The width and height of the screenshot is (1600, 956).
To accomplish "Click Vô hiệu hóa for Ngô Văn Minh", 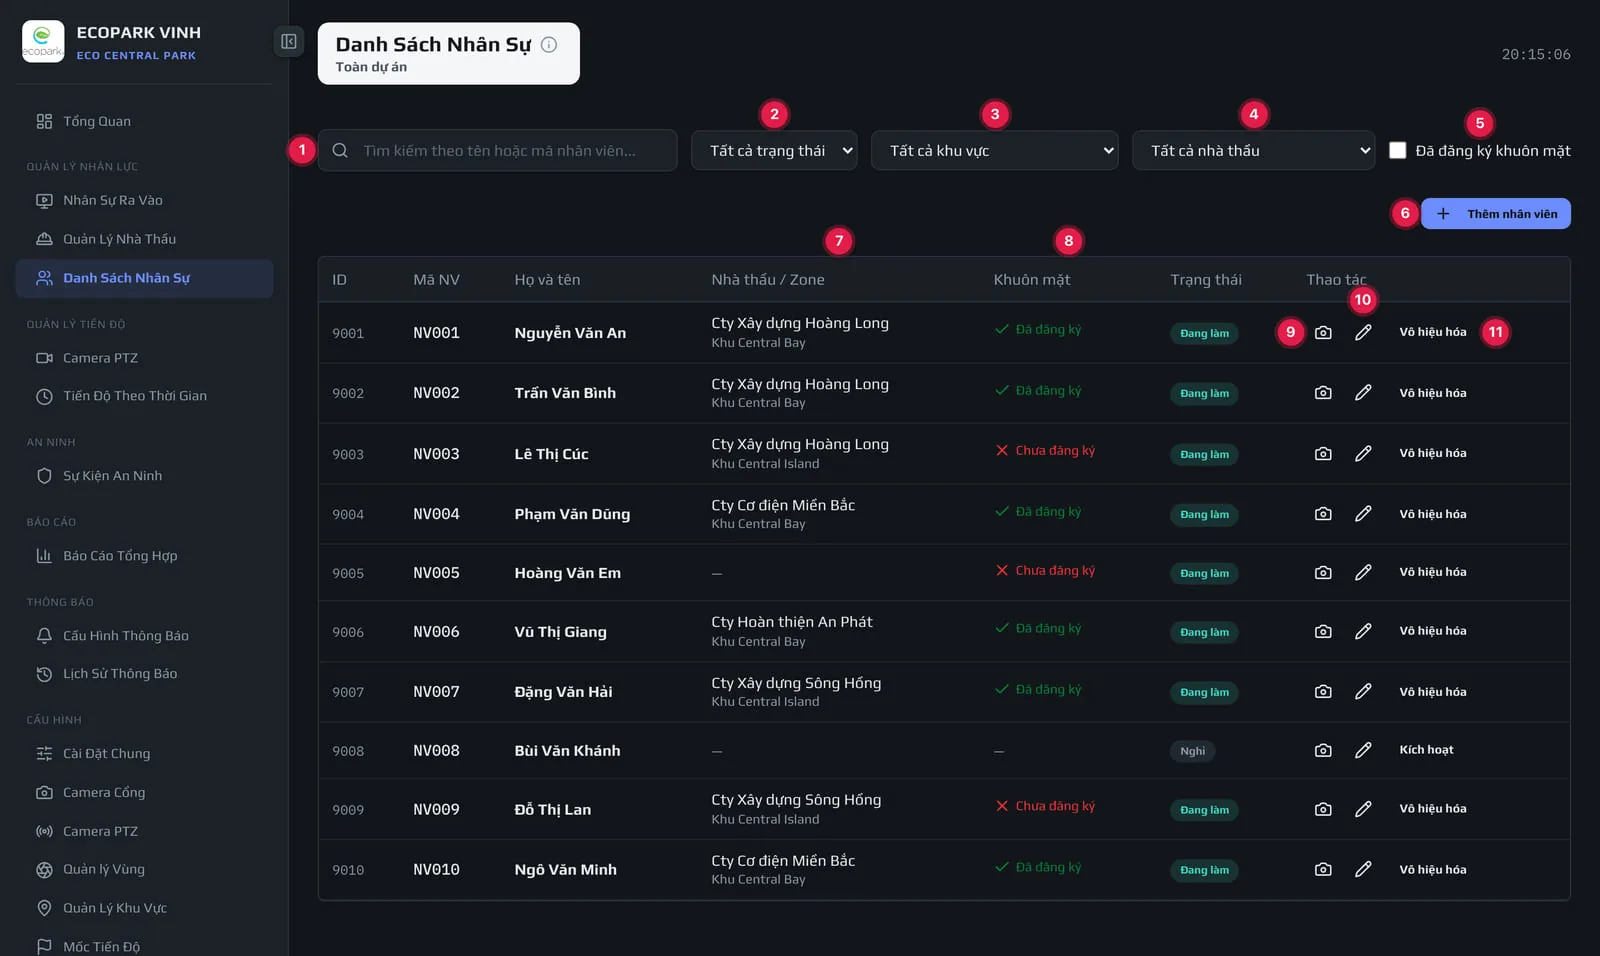I will pyautogui.click(x=1433, y=870).
